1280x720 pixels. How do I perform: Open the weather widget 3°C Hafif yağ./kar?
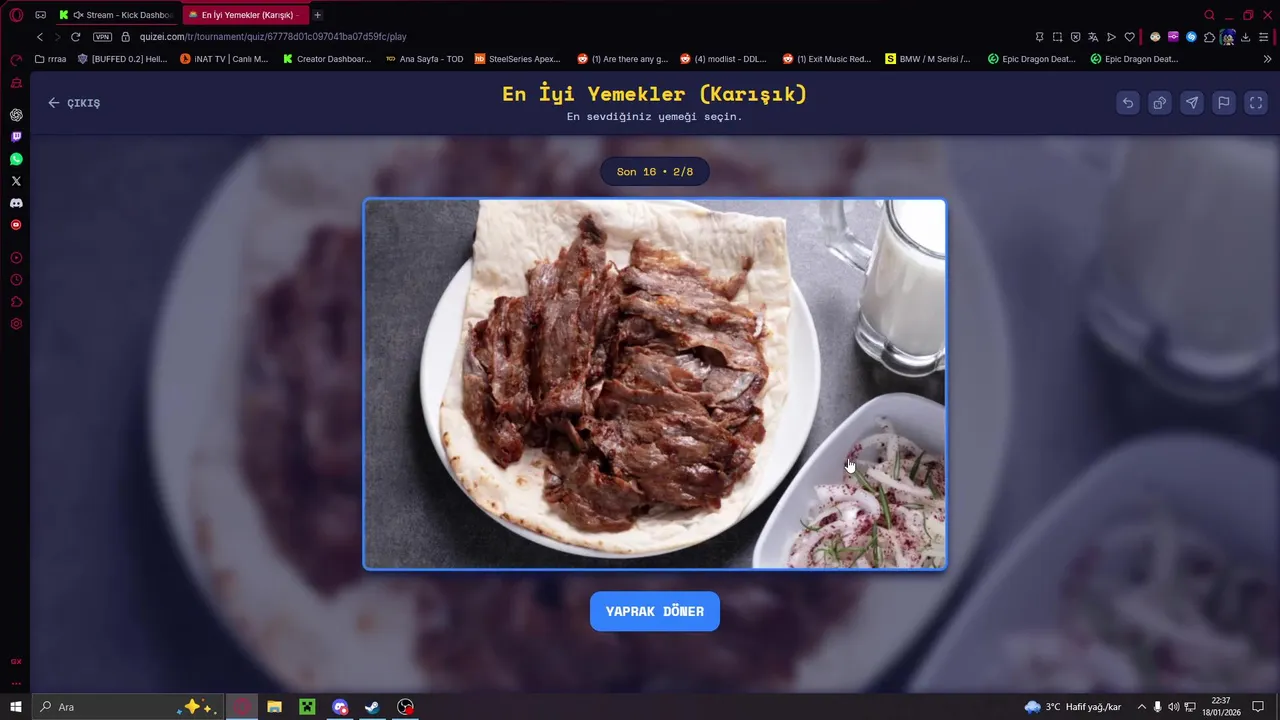click(x=1073, y=707)
